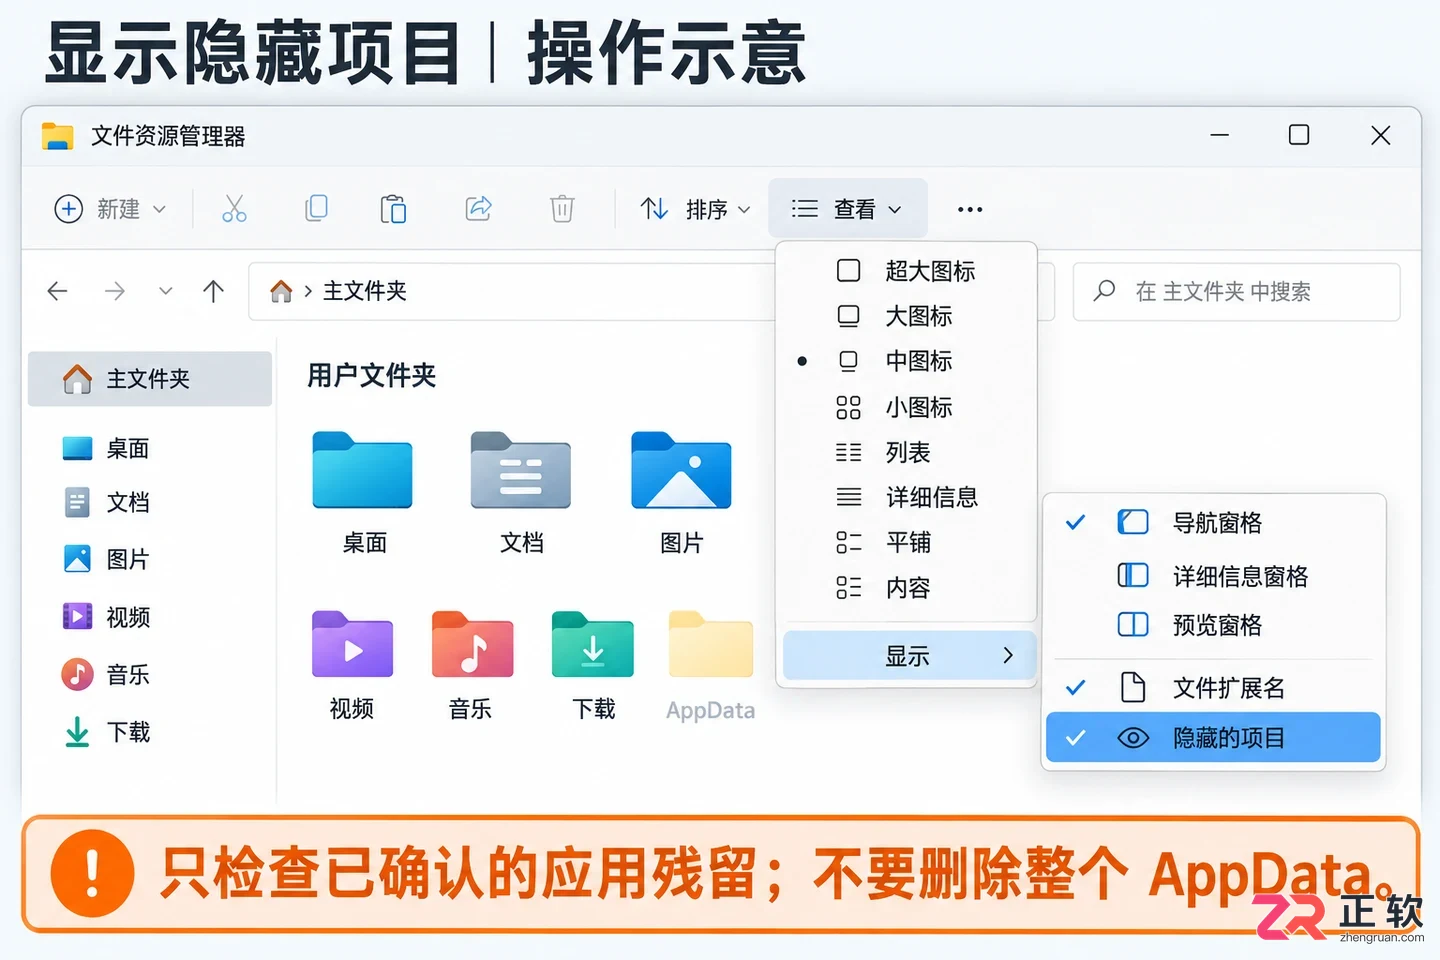Click the Delete trash icon

pyautogui.click(x=562, y=208)
